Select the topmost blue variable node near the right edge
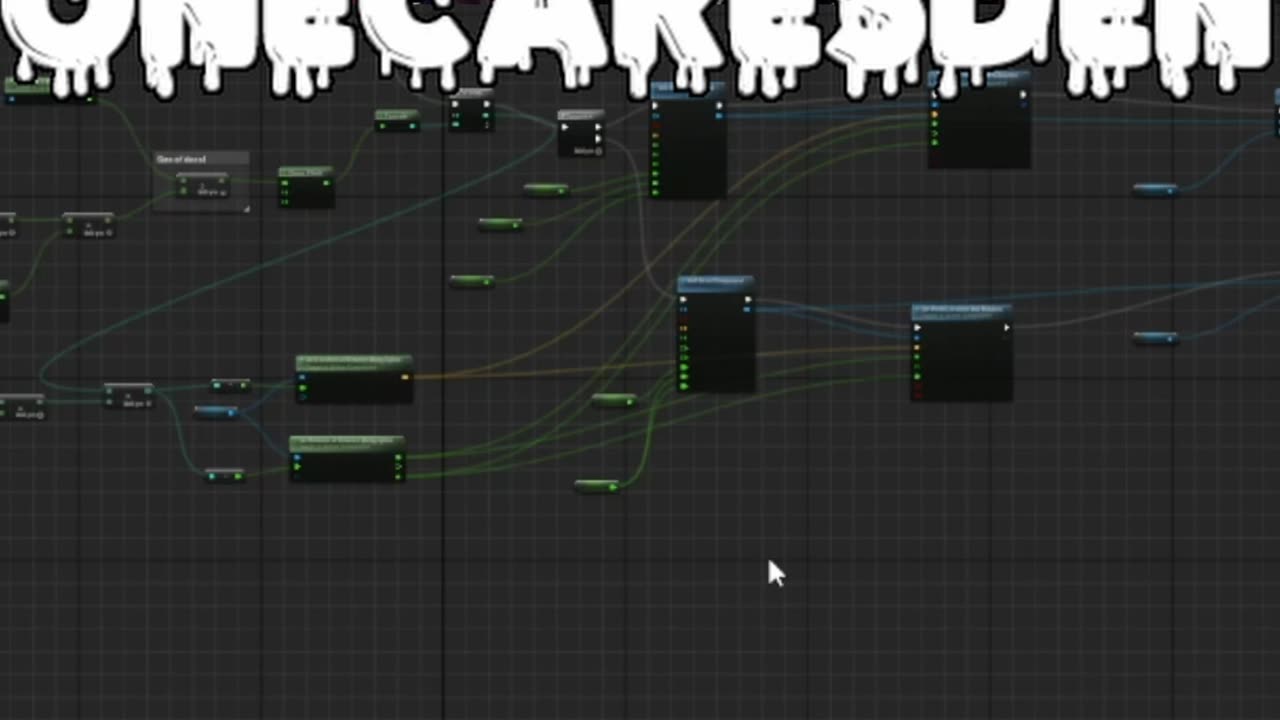Viewport: 1280px width, 720px height. [x=1155, y=189]
